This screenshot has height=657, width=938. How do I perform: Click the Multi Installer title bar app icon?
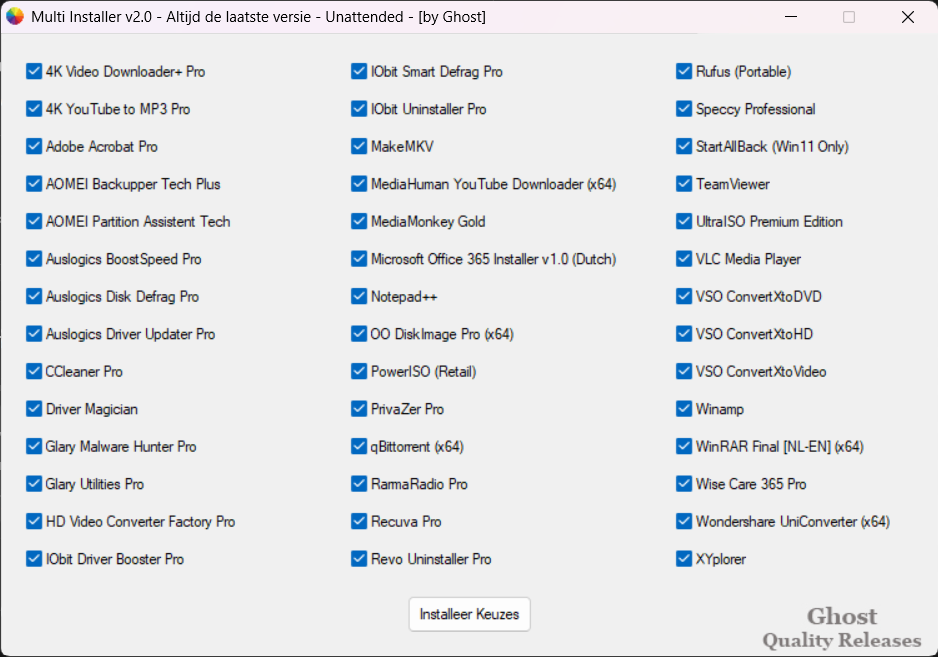point(15,17)
